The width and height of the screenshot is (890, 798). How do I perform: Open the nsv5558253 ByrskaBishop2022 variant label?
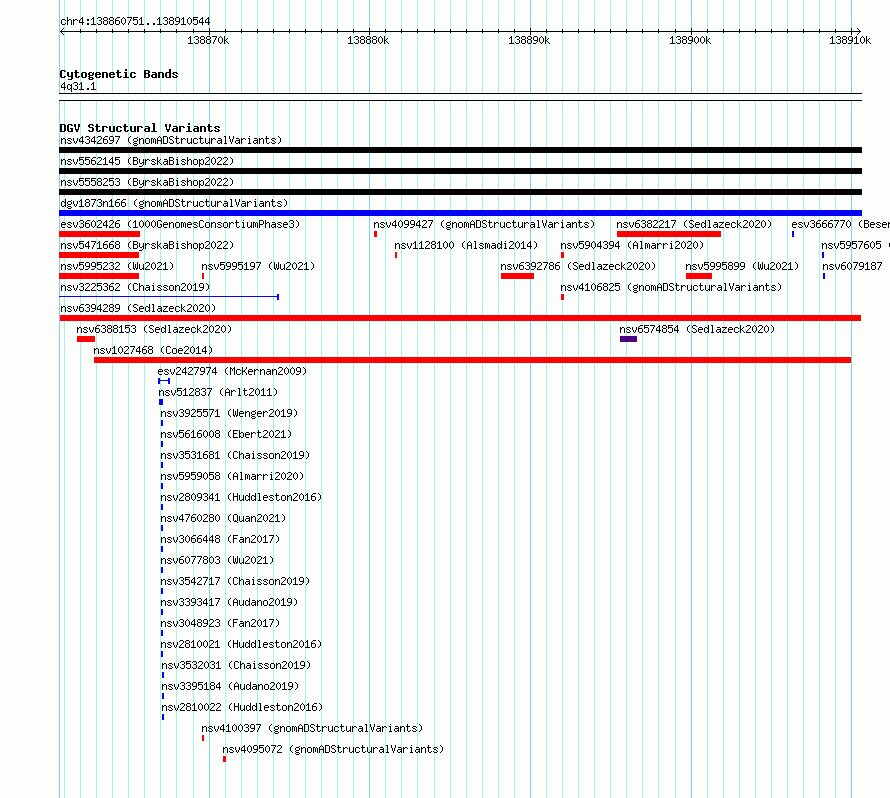click(147, 182)
